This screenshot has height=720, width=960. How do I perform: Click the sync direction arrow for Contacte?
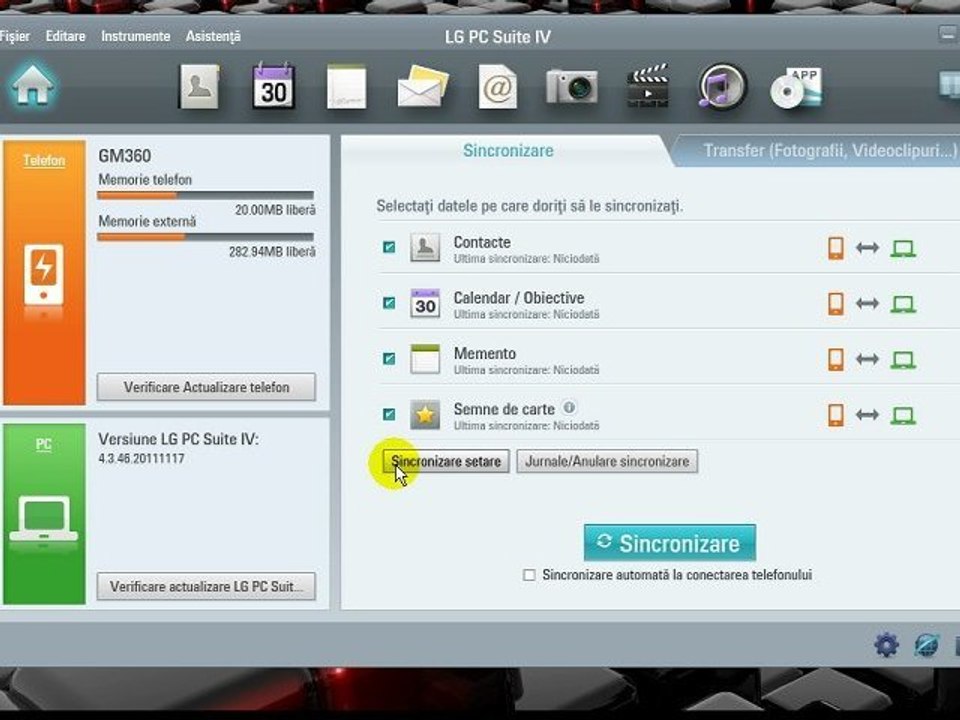(868, 248)
